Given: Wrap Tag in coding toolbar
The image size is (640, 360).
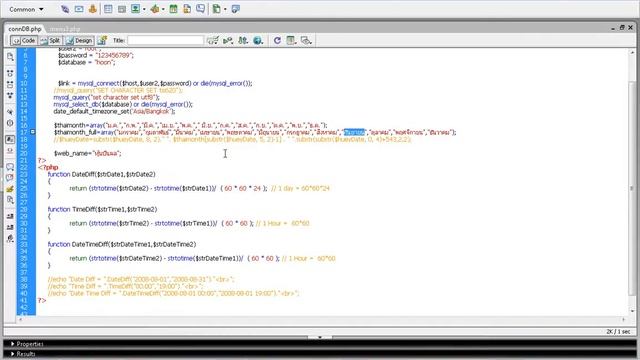Looking at the screenshot, I should [10, 189].
